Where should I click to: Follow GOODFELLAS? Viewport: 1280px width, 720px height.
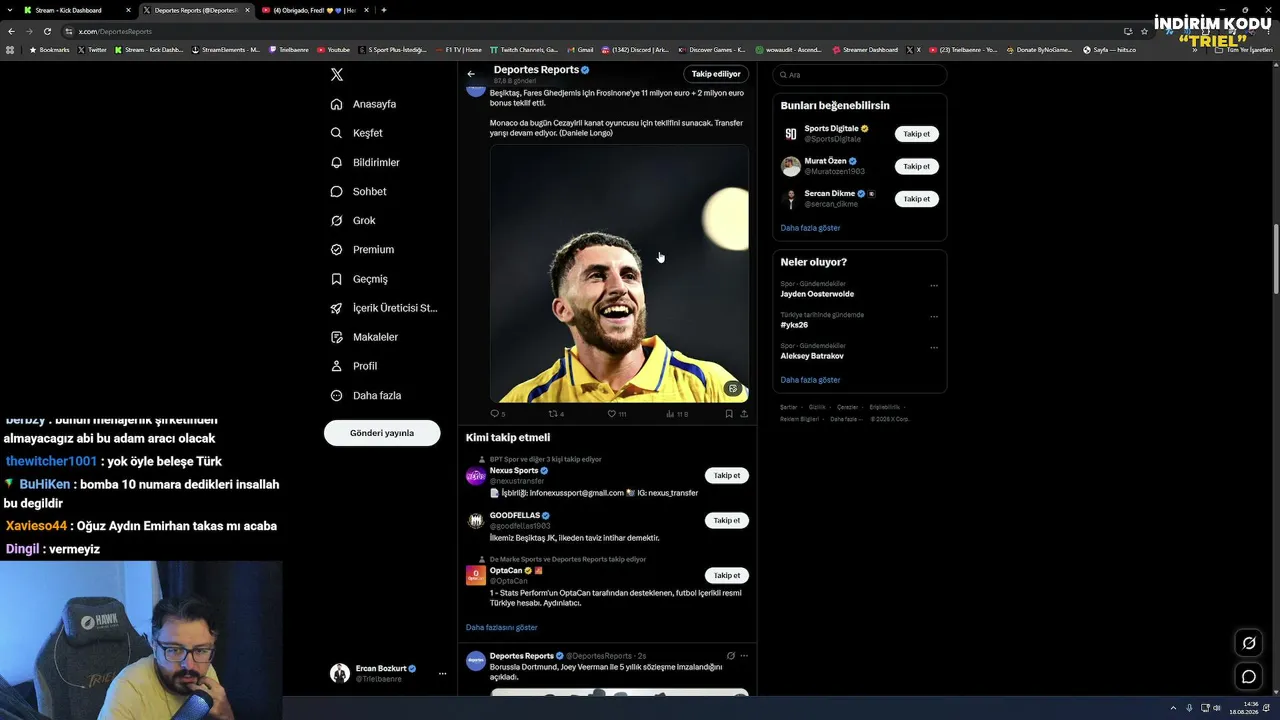pyautogui.click(x=727, y=521)
